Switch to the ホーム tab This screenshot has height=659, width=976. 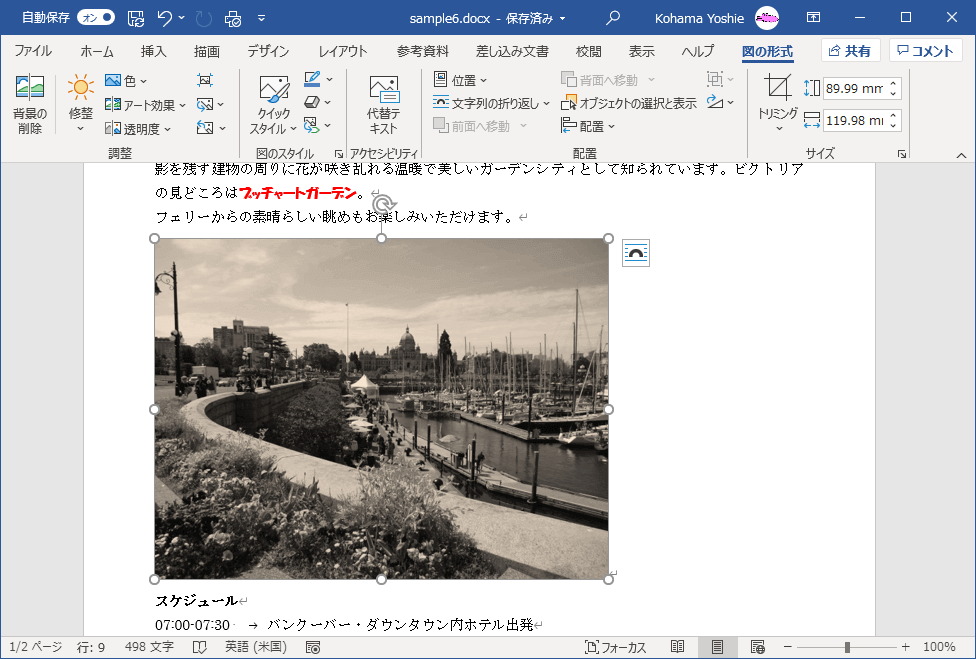pyautogui.click(x=97, y=51)
